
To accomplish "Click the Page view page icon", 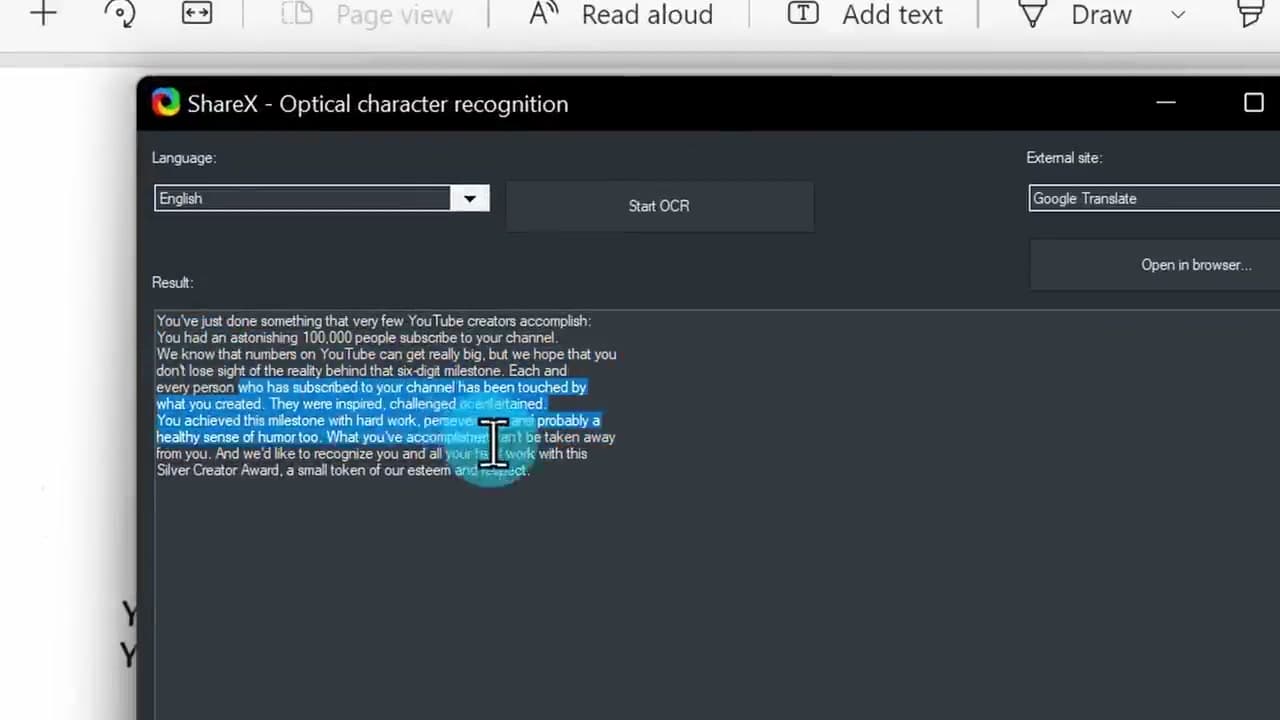I will (x=296, y=14).
